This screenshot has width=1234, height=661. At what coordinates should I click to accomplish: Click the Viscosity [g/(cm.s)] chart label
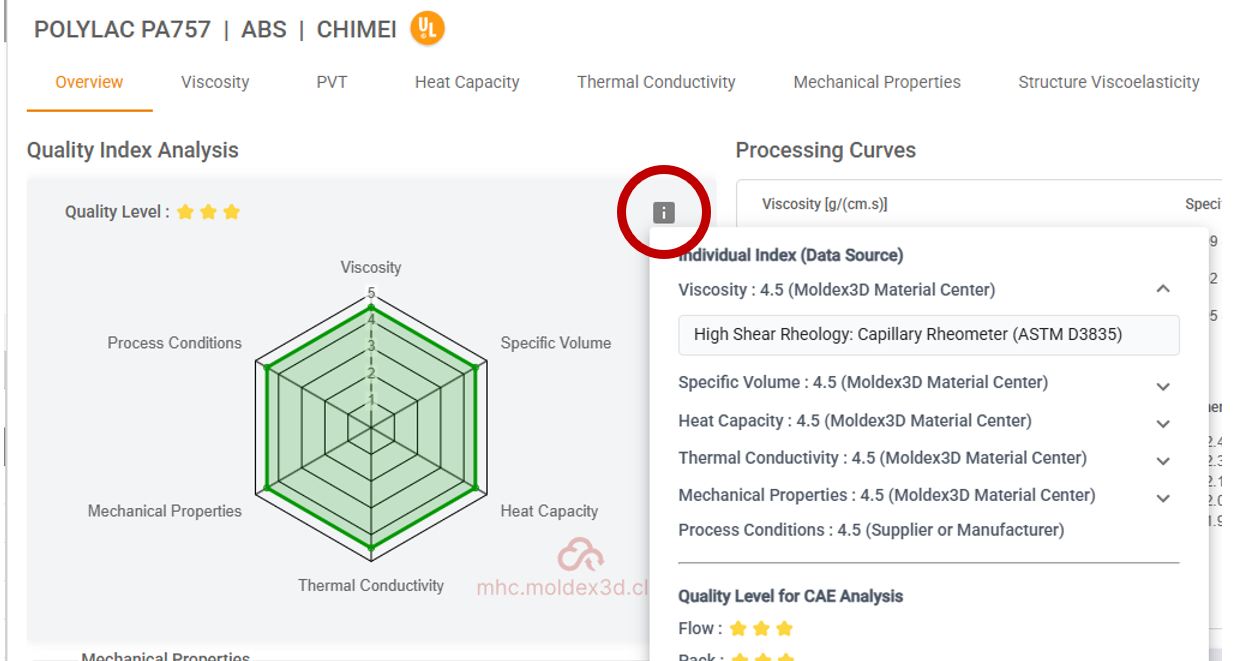[x=825, y=204]
